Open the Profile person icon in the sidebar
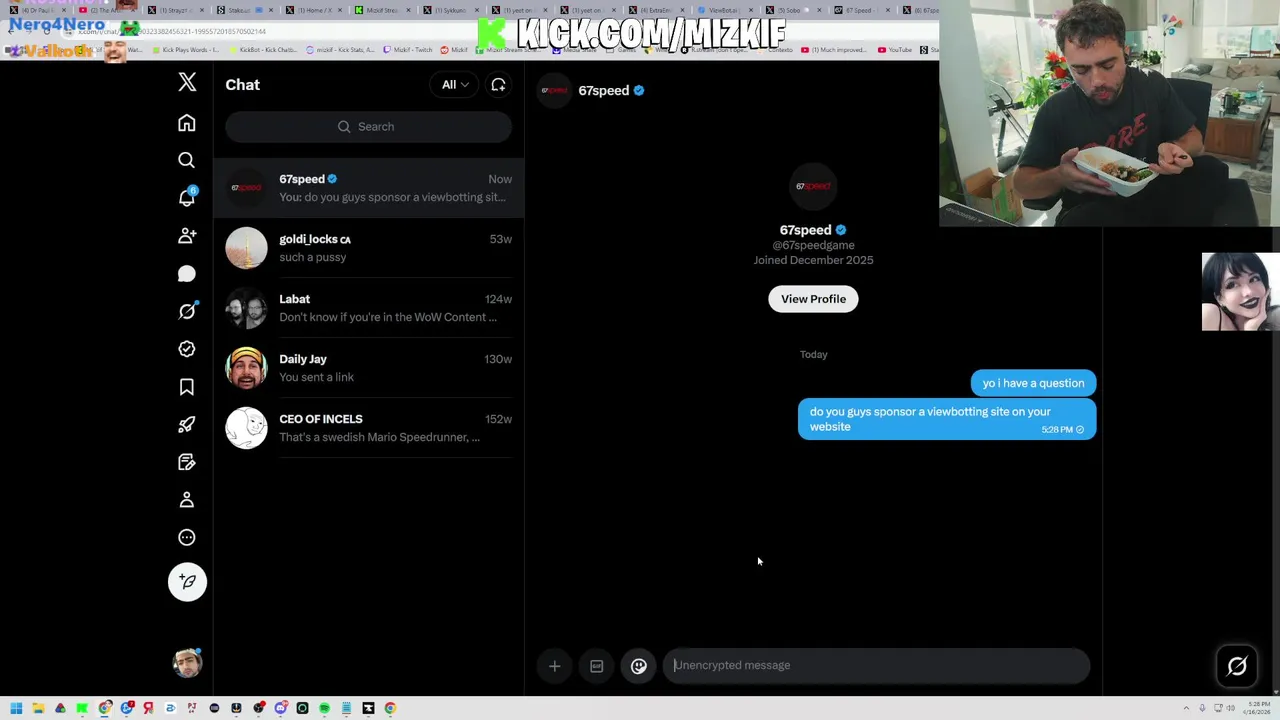 (187, 500)
